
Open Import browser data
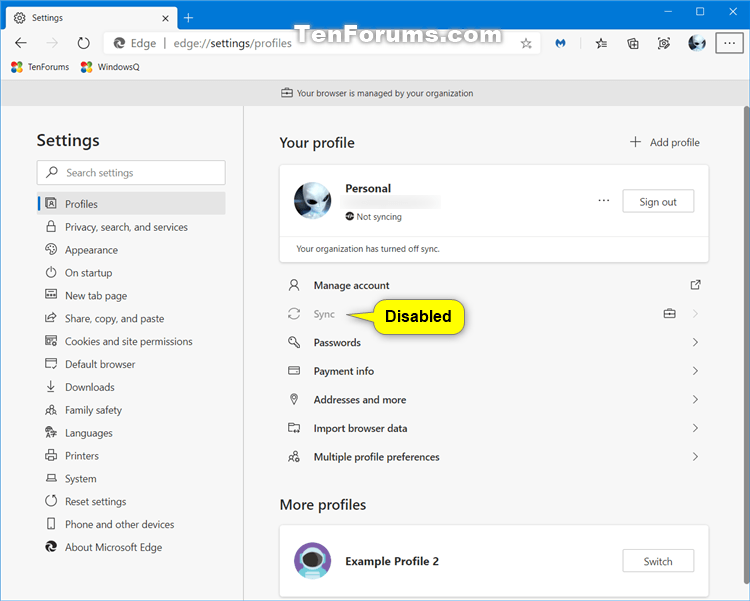click(494, 428)
